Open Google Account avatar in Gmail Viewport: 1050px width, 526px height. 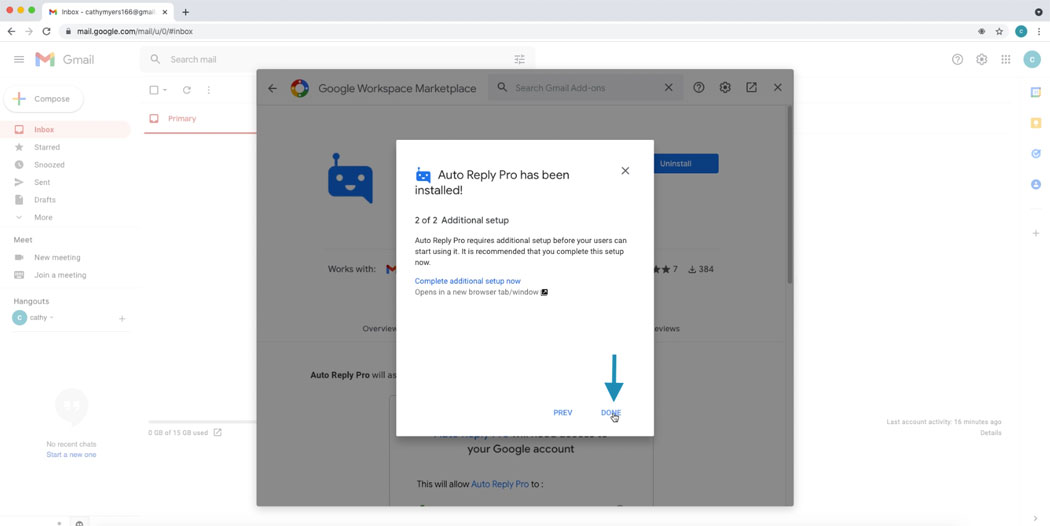click(1032, 60)
